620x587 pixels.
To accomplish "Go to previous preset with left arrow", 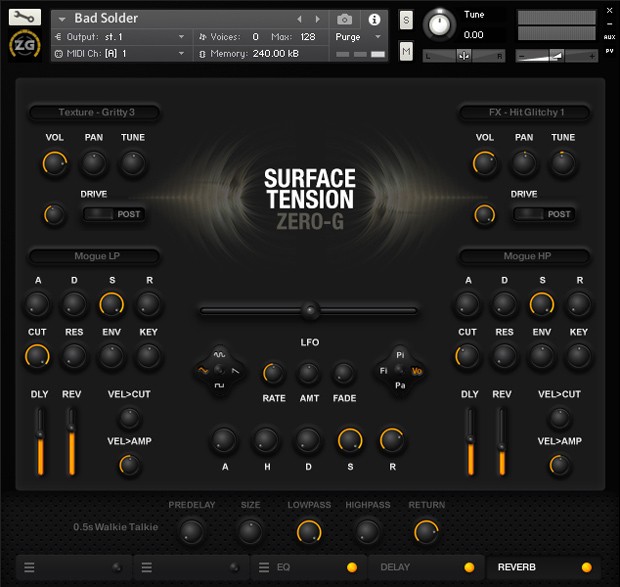I will click(299, 19).
